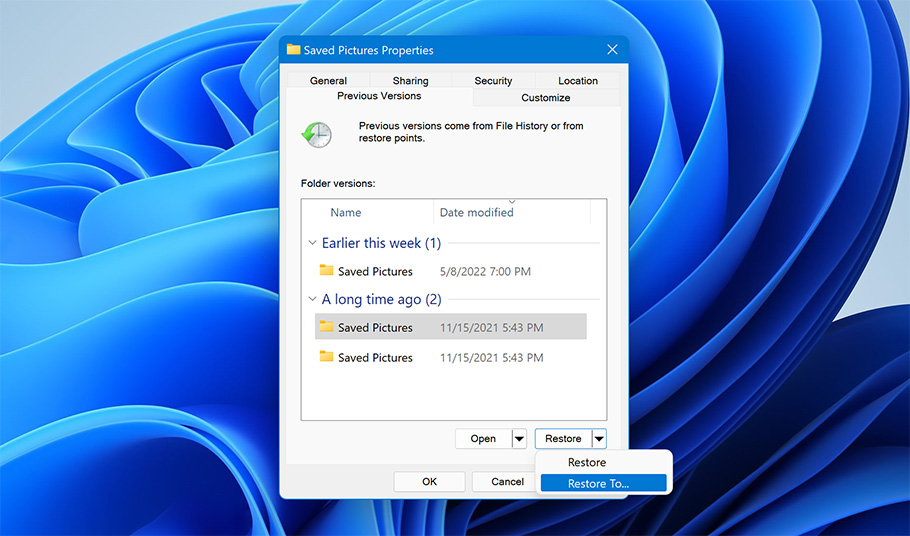Toggle the dropdown arrow beside the Restore button
910x536 pixels.
pyautogui.click(x=598, y=439)
